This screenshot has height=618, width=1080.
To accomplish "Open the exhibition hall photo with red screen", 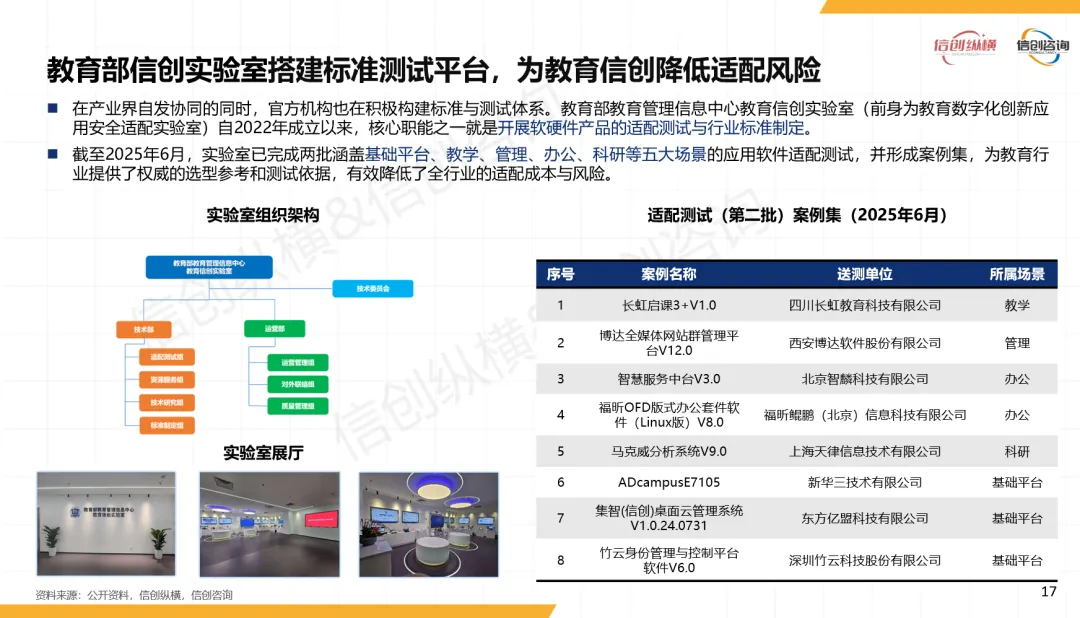I will 269,524.
